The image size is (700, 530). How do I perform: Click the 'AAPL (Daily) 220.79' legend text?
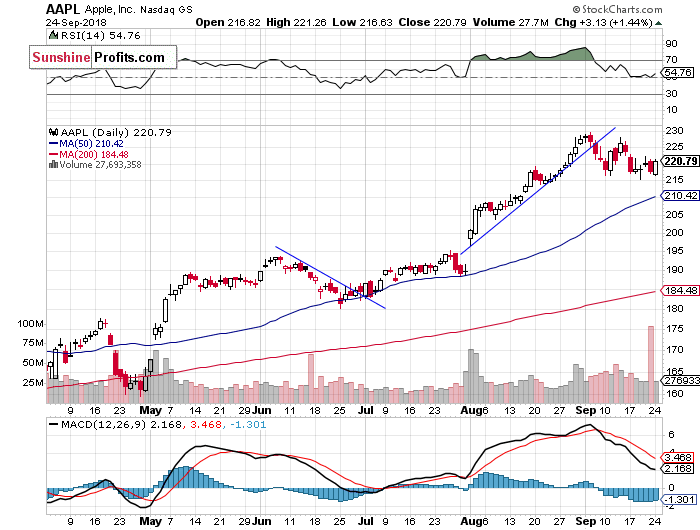[x=116, y=132]
